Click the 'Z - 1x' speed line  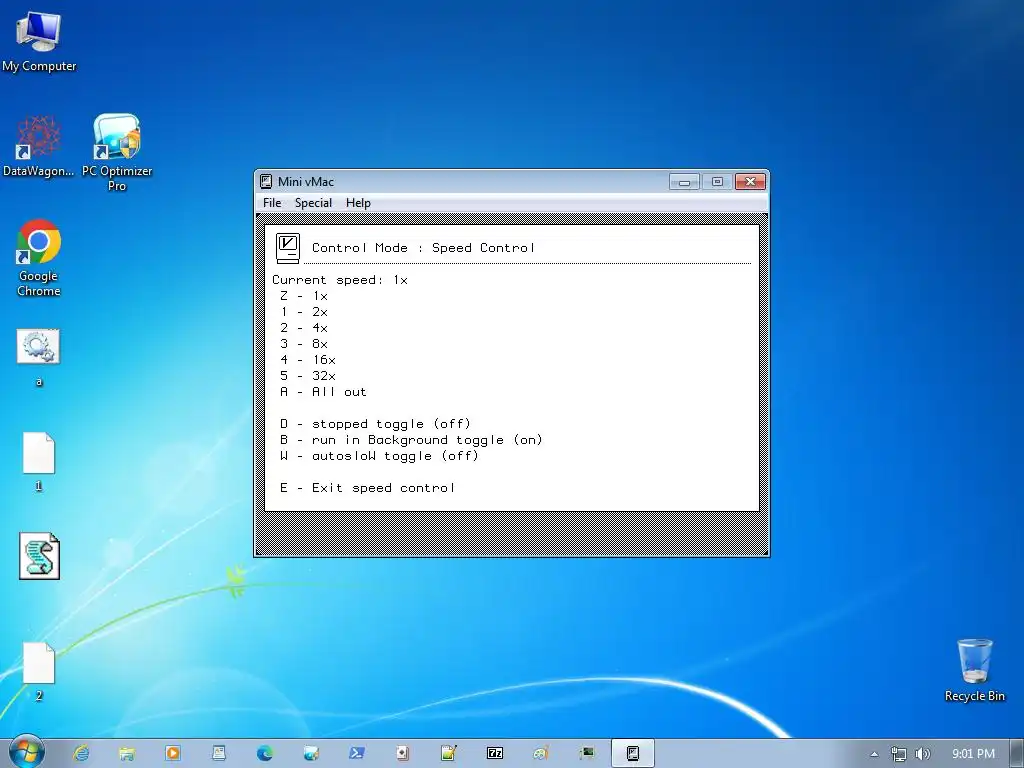click(x=304, y=296)
